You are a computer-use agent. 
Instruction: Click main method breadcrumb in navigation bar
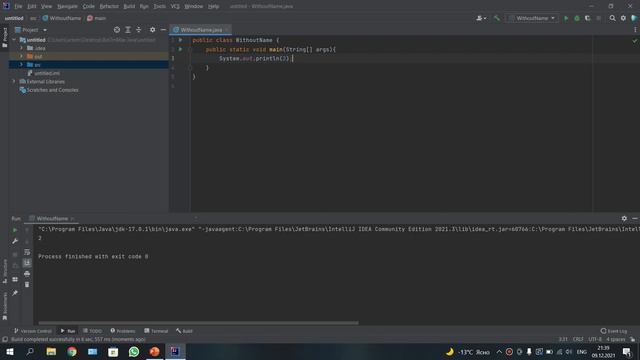[x=96, y=18]
